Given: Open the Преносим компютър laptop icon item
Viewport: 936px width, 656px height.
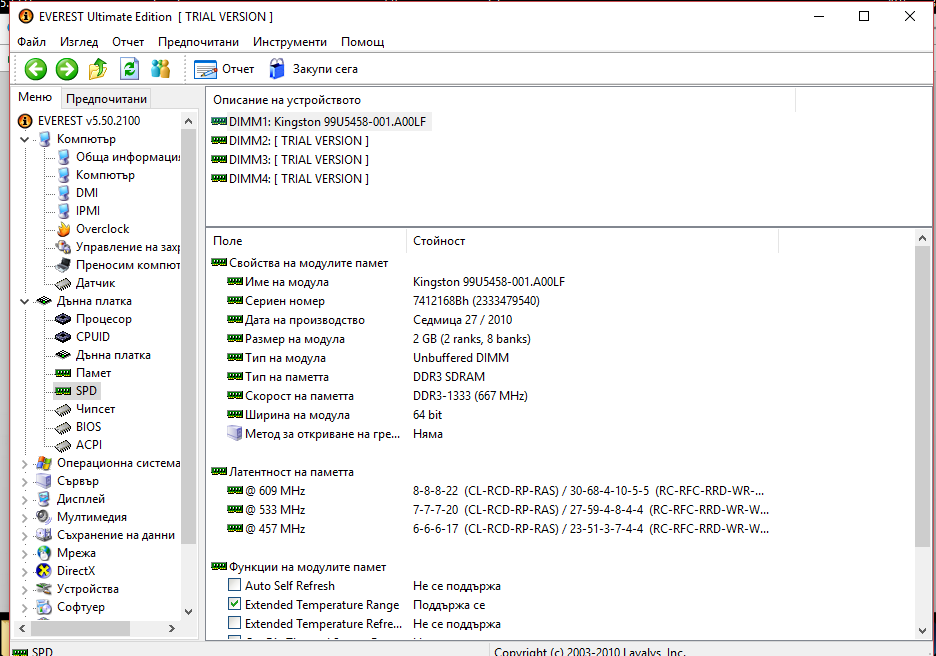Looking at the screenshot, I should pos(63,265).
